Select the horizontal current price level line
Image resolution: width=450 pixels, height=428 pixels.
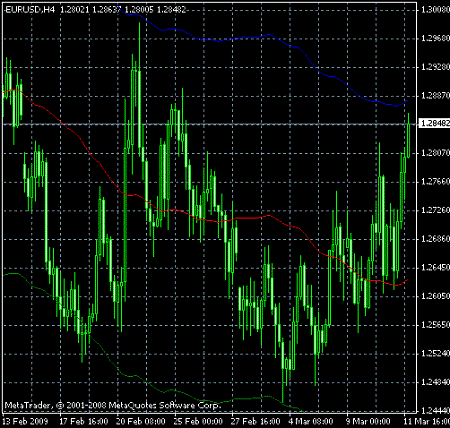tap(210, 124)
